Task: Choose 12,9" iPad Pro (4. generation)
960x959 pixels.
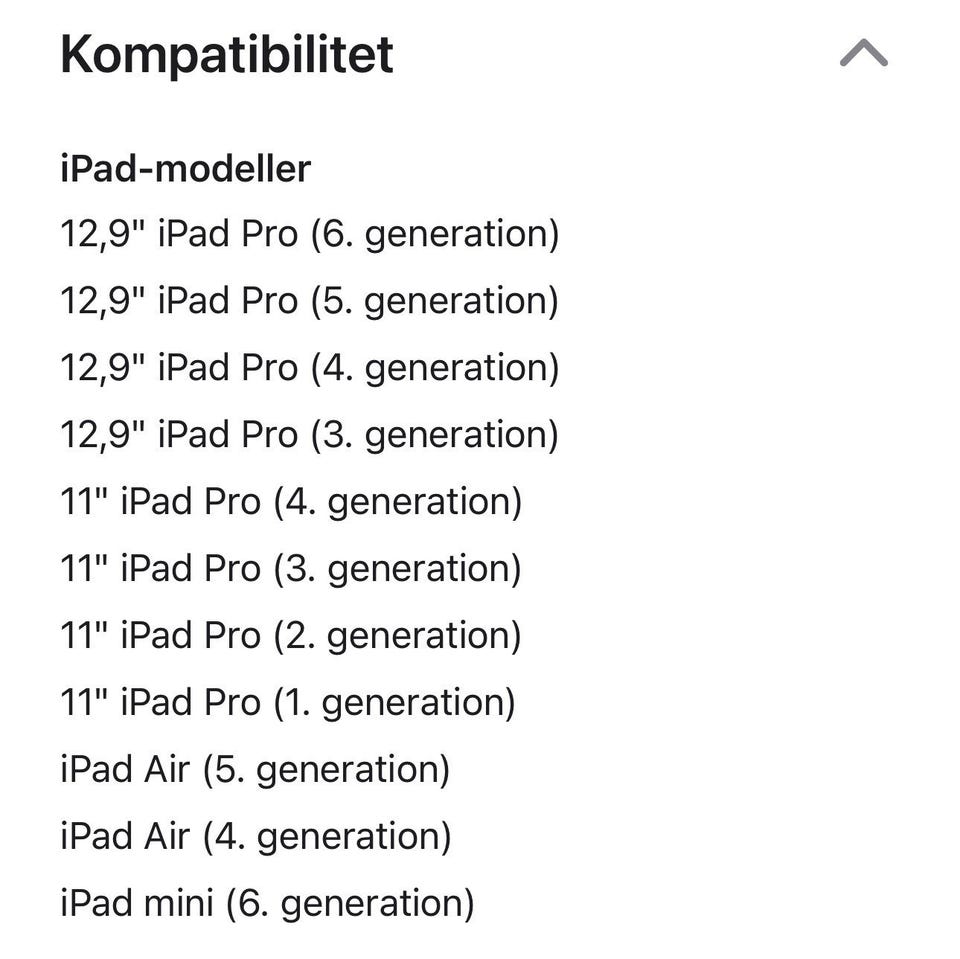Action: (x=309, y=368)
